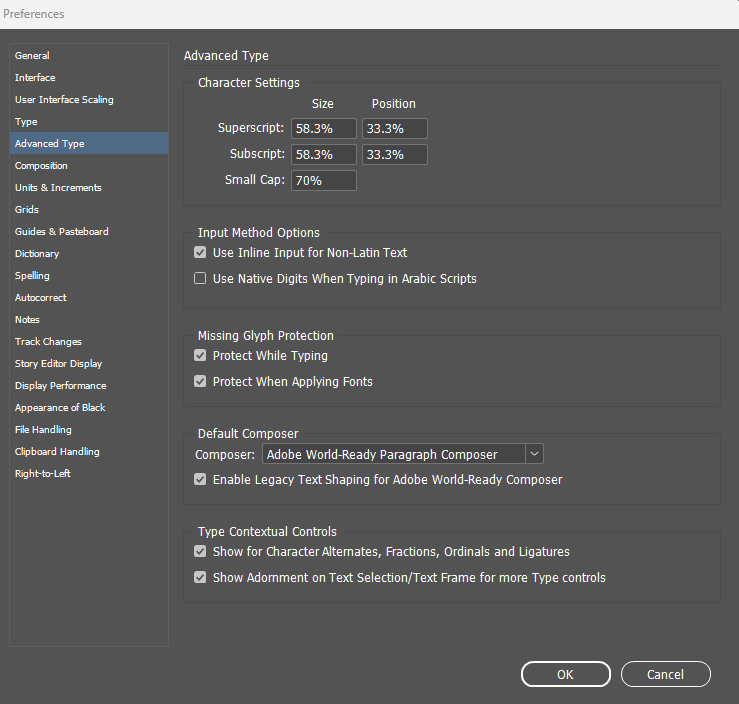Enable Use Native Digits in Arabic Scripts
Image resolution: width=739 pixels, height=704 pixels.
[200, 279]
